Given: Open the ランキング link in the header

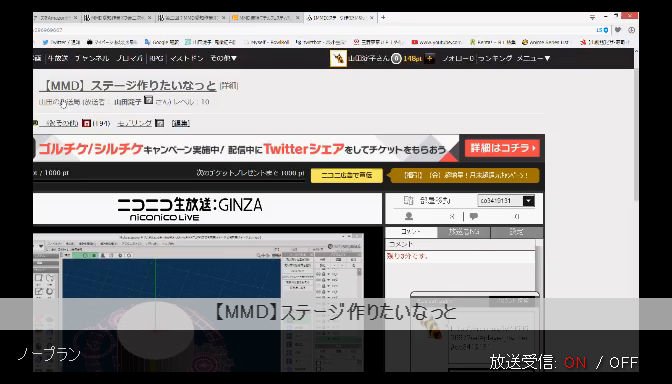Looking at the screenshot, I should (495, 58).
